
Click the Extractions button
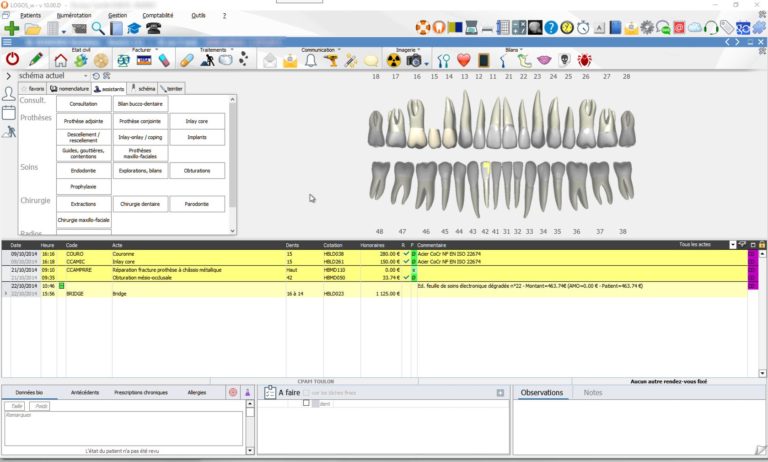click(x=83, y=204)
